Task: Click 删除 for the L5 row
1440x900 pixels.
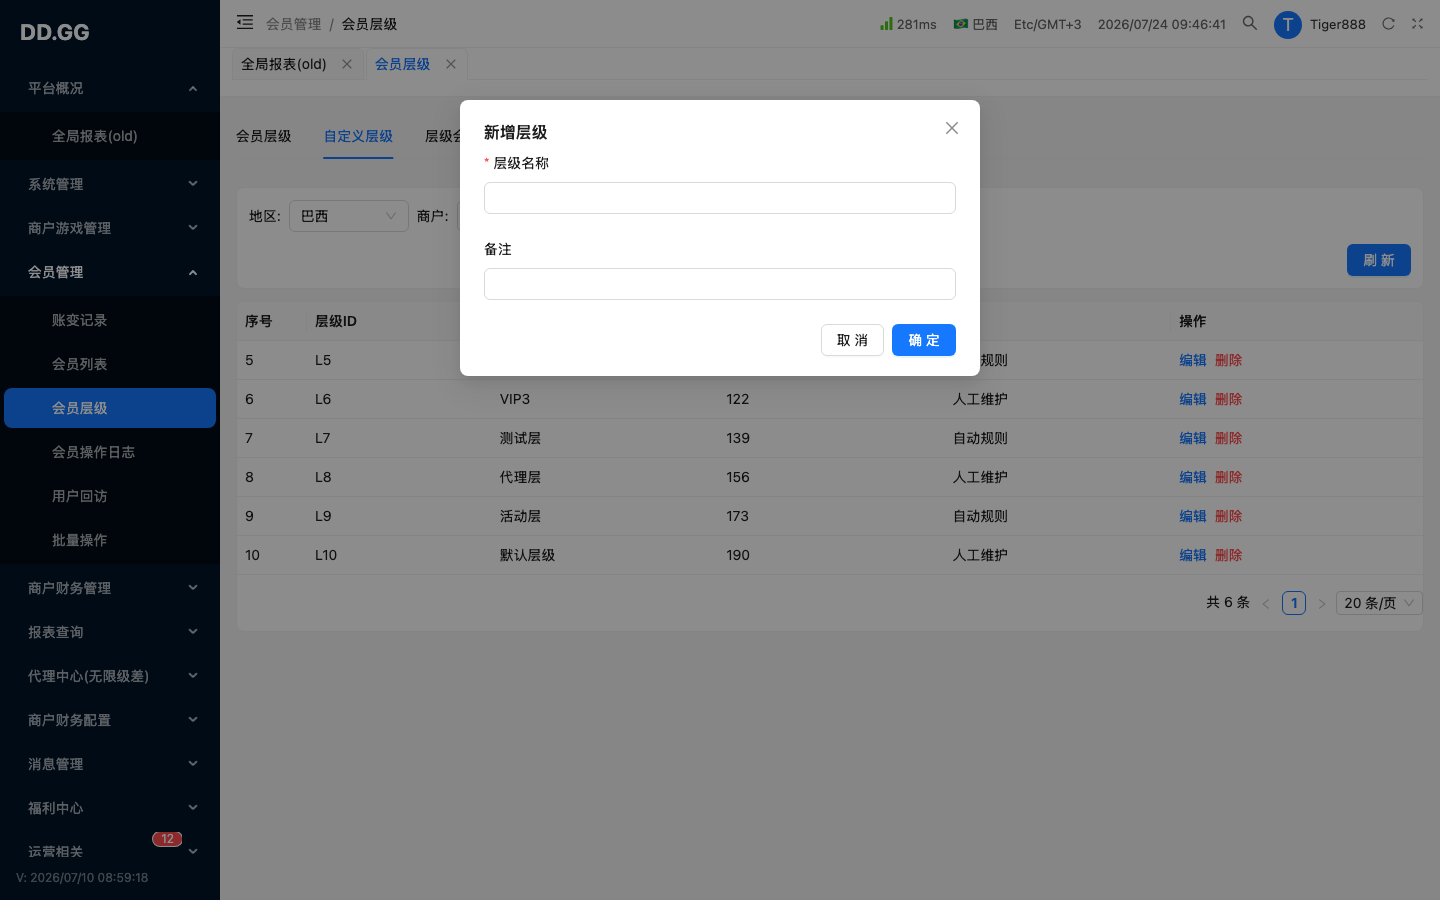Action: point(1228,360)
